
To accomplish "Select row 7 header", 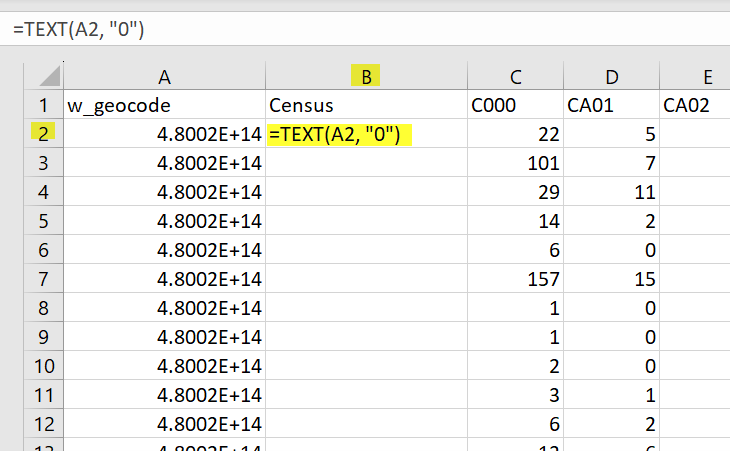I will click(44, 278).
